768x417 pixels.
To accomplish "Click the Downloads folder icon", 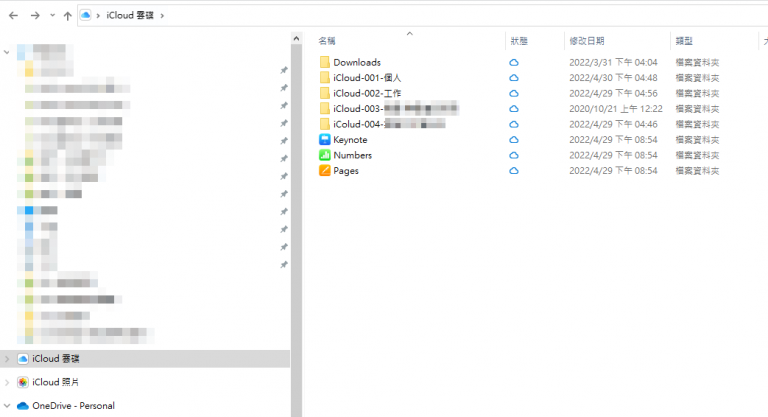I will [324, 63].
